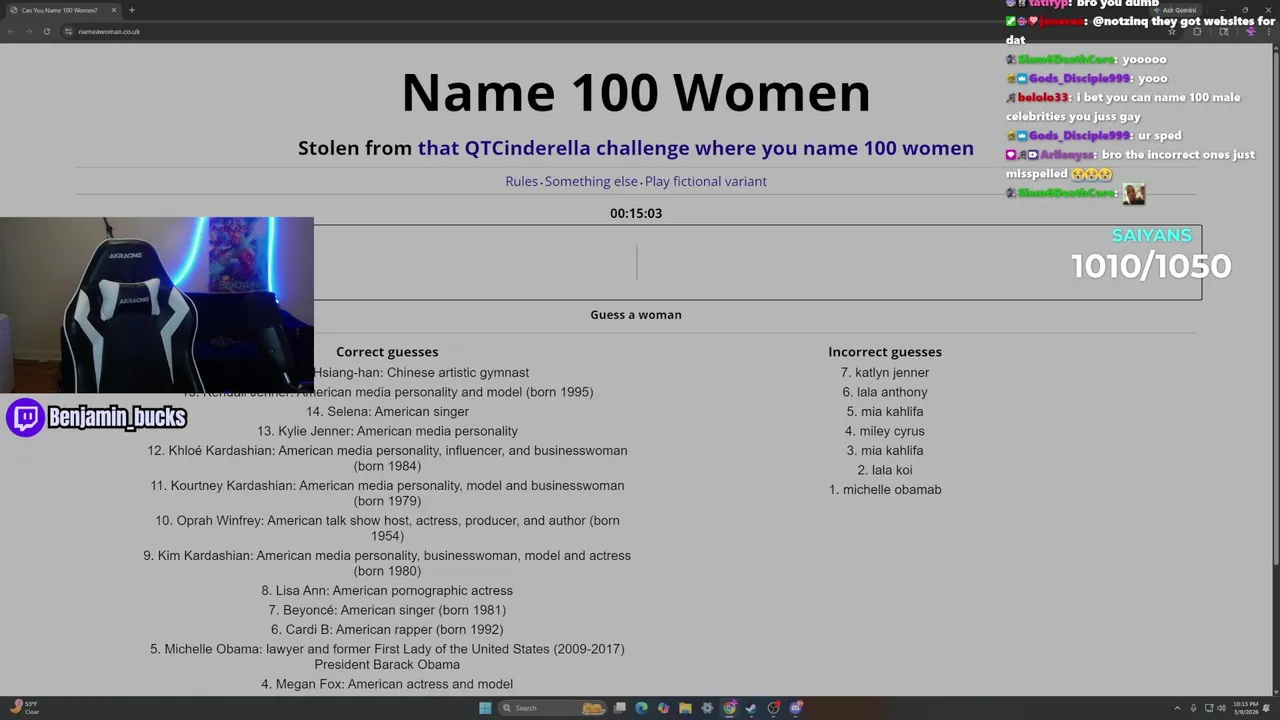
Task: Open the QTCinderella challenge link
Action: tap(695, 148)
